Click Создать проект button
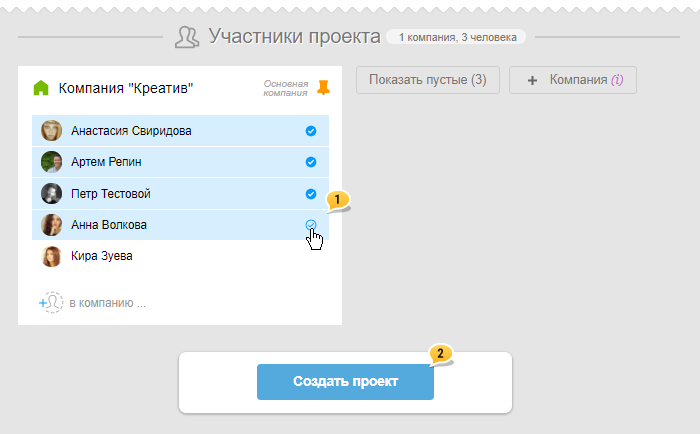The height and width of the screenshot is (434, 700). tap(345, 382)
